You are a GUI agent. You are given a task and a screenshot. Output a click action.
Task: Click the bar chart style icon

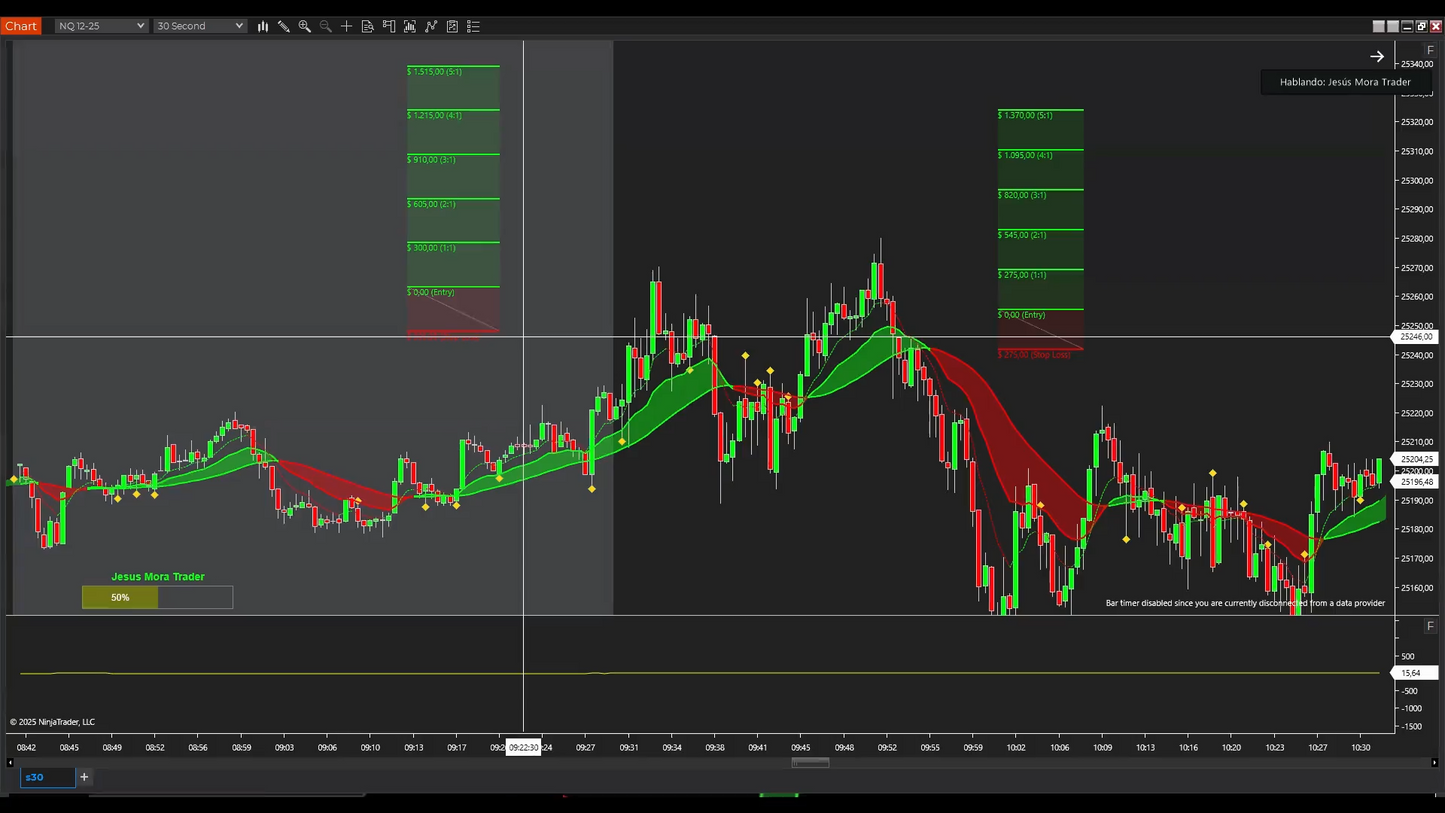(263, 26)
